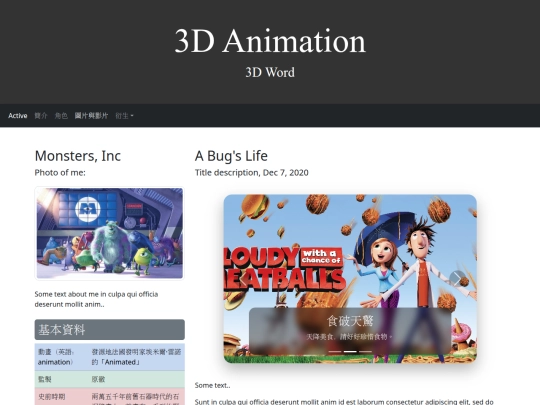Click the Photo of me label
This screenshot has width=540, height=405.
(x=60, y=173)
